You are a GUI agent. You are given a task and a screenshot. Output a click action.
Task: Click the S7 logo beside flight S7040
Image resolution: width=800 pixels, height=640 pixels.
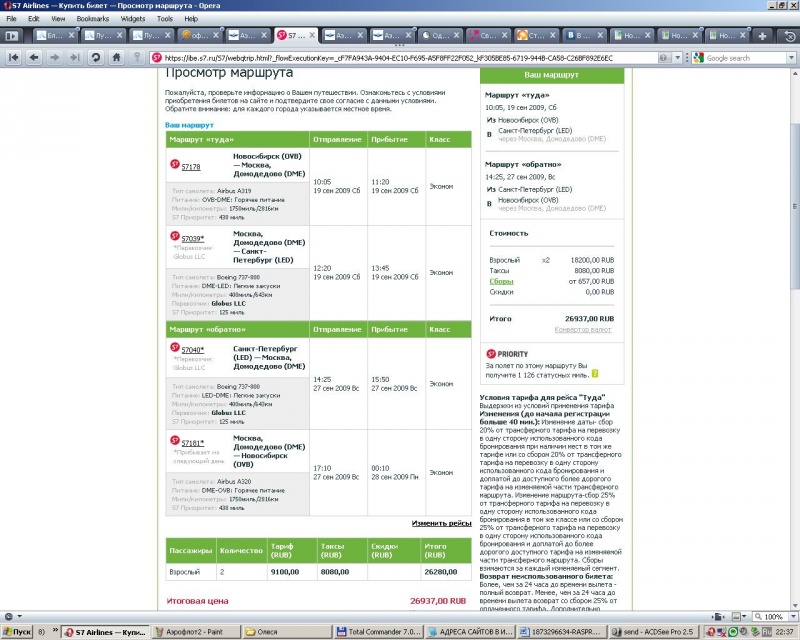(x=174, y=347)
